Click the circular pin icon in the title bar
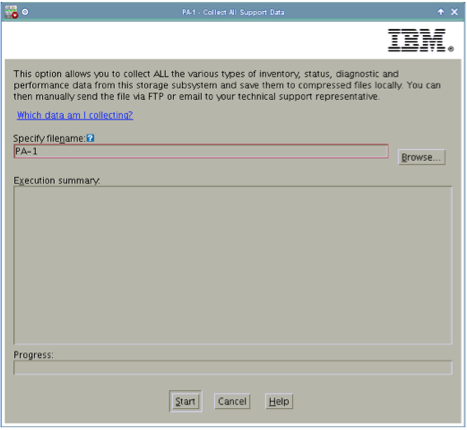467x430 pixels. tap(25, 12)
